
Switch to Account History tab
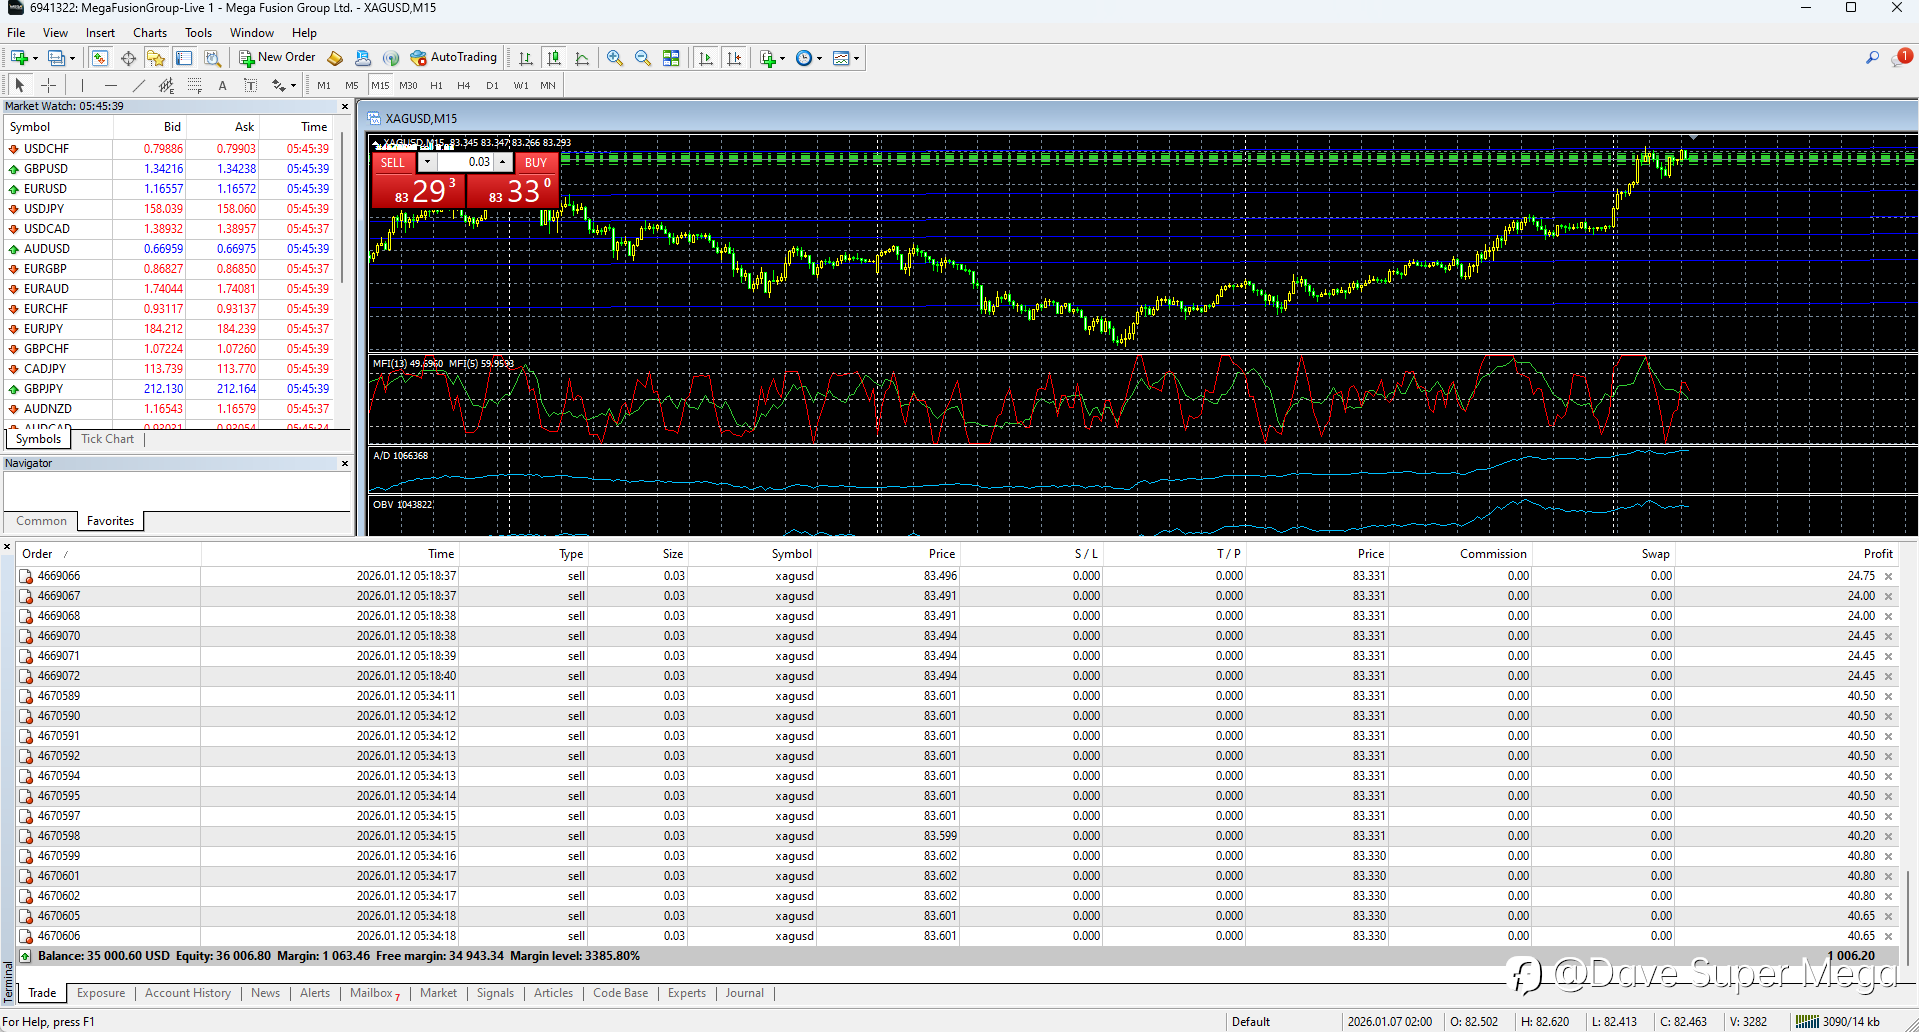click(x=187, y=993)
